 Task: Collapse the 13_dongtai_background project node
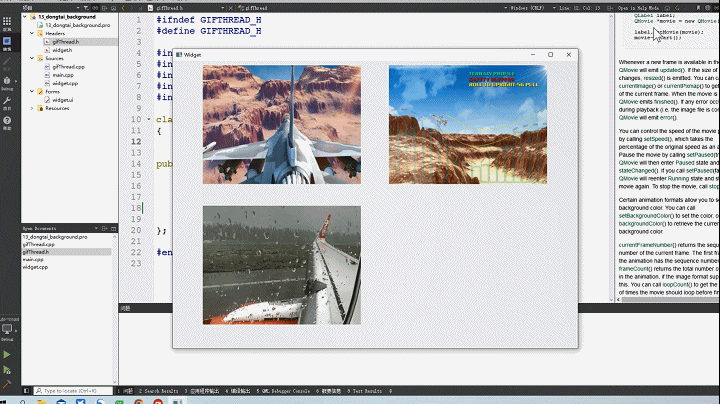tap(25, 17)
